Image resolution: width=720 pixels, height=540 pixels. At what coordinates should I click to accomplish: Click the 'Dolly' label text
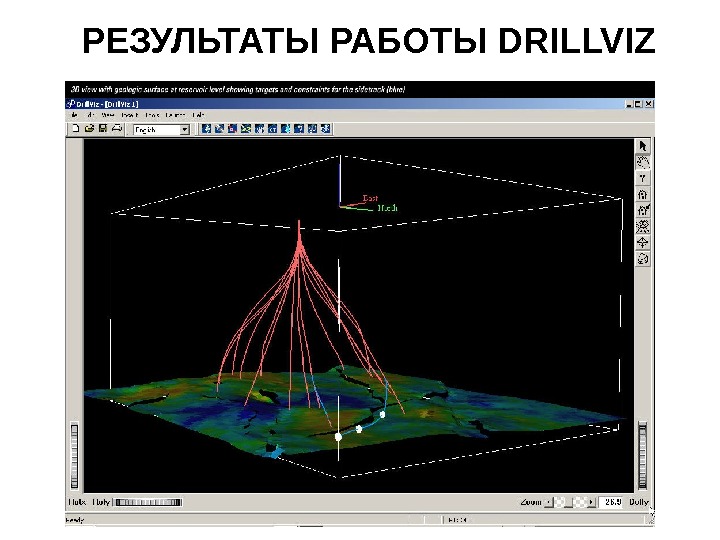pyautogui.click(x=639, y=502)
